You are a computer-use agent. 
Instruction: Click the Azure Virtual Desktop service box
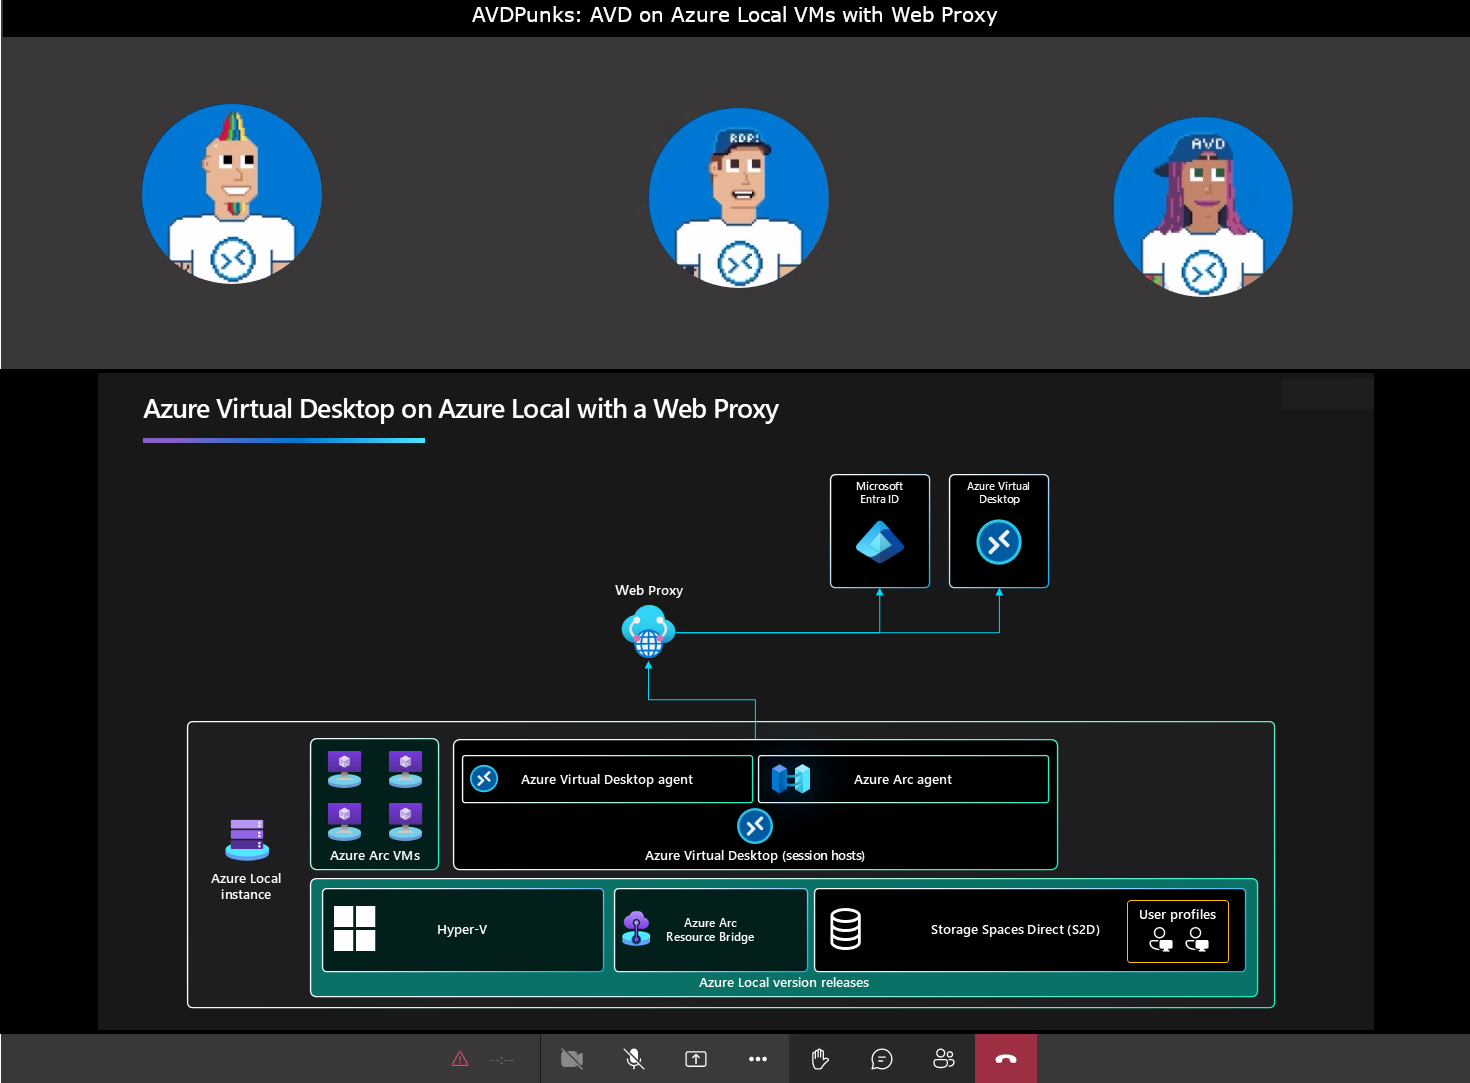[999, 531]
